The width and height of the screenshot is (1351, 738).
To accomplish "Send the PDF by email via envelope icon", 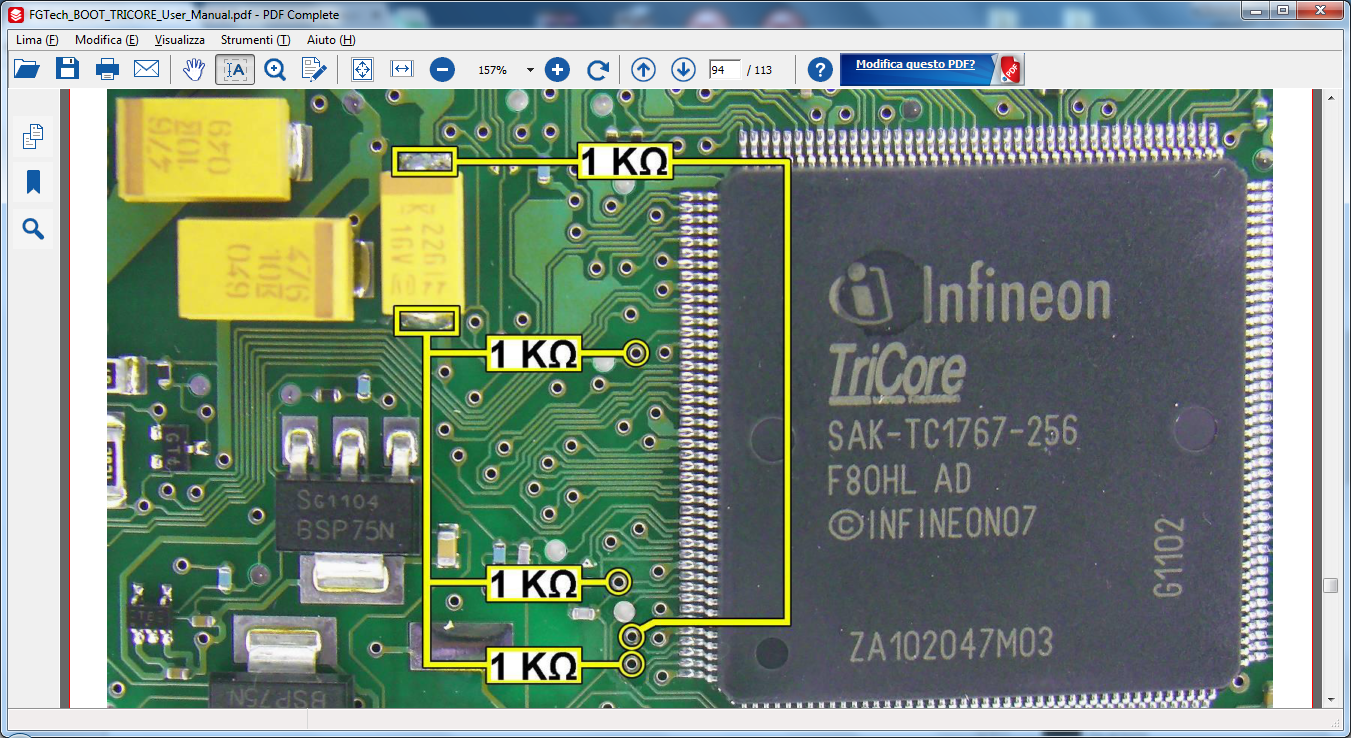I will 147,69.
